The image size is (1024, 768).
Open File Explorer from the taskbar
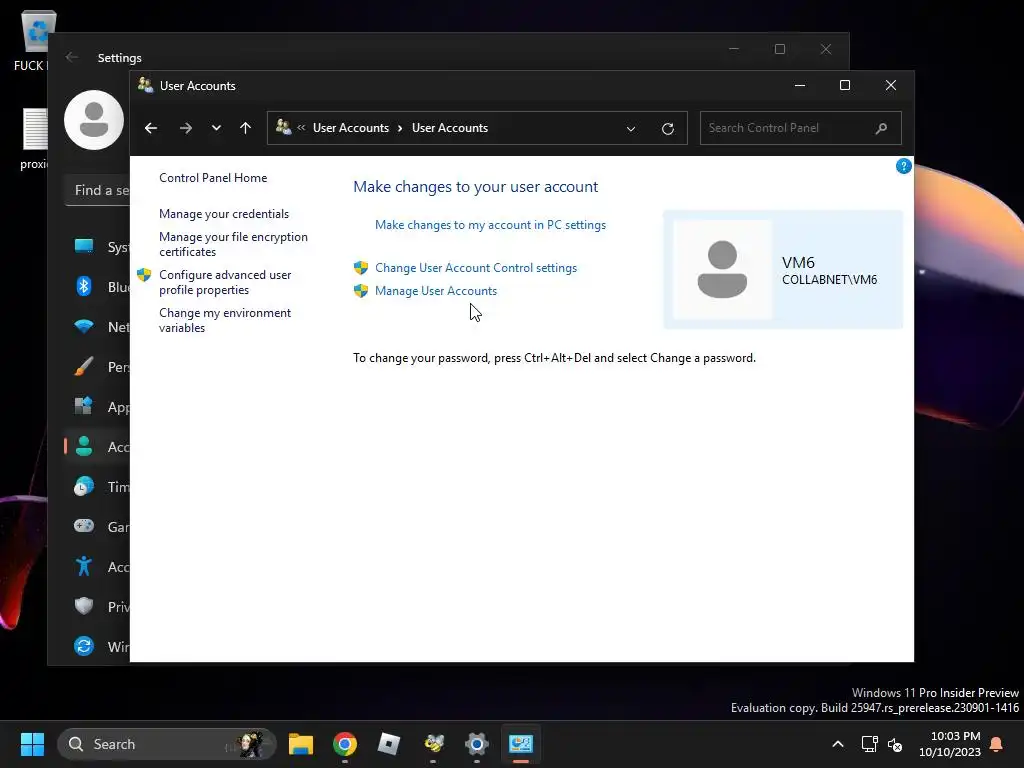point(301,744)
